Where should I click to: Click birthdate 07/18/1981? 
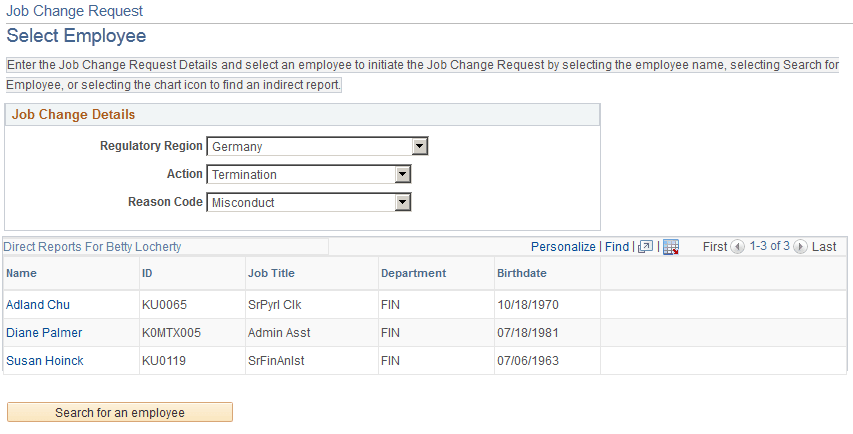528,333
